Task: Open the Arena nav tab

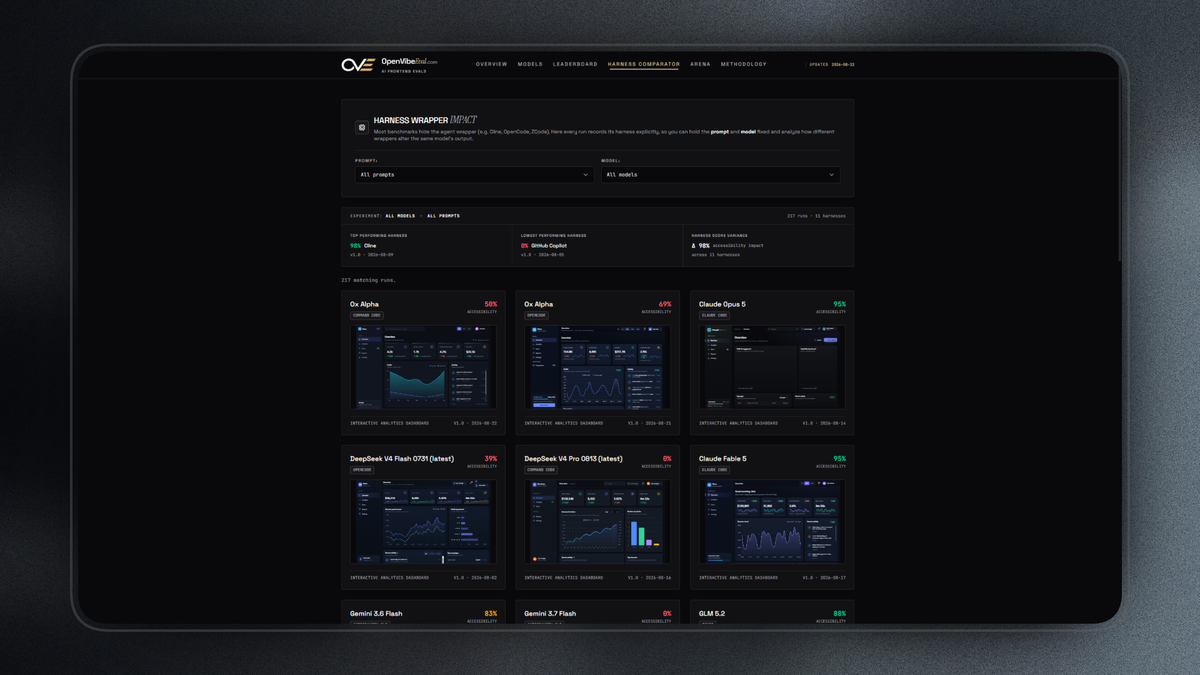Action: tap(700, 64)
